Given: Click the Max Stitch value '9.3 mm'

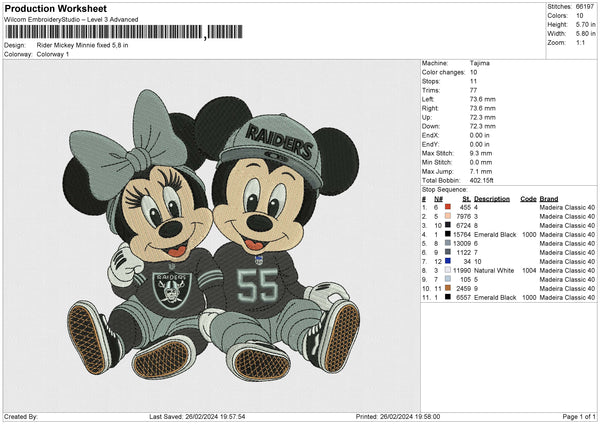Looking at the screenshot, I should pos(481,153).
